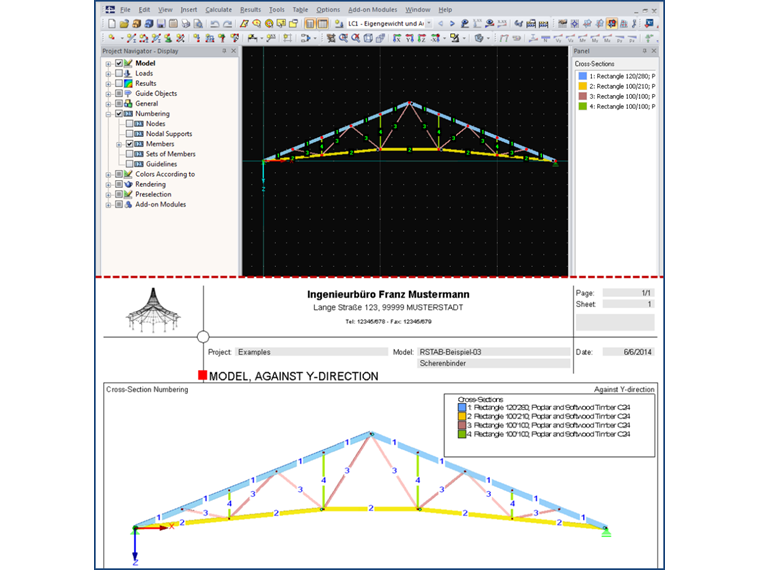Open the Calculate menu
Viewport: 760px width, 570px height.
(218, 10)
